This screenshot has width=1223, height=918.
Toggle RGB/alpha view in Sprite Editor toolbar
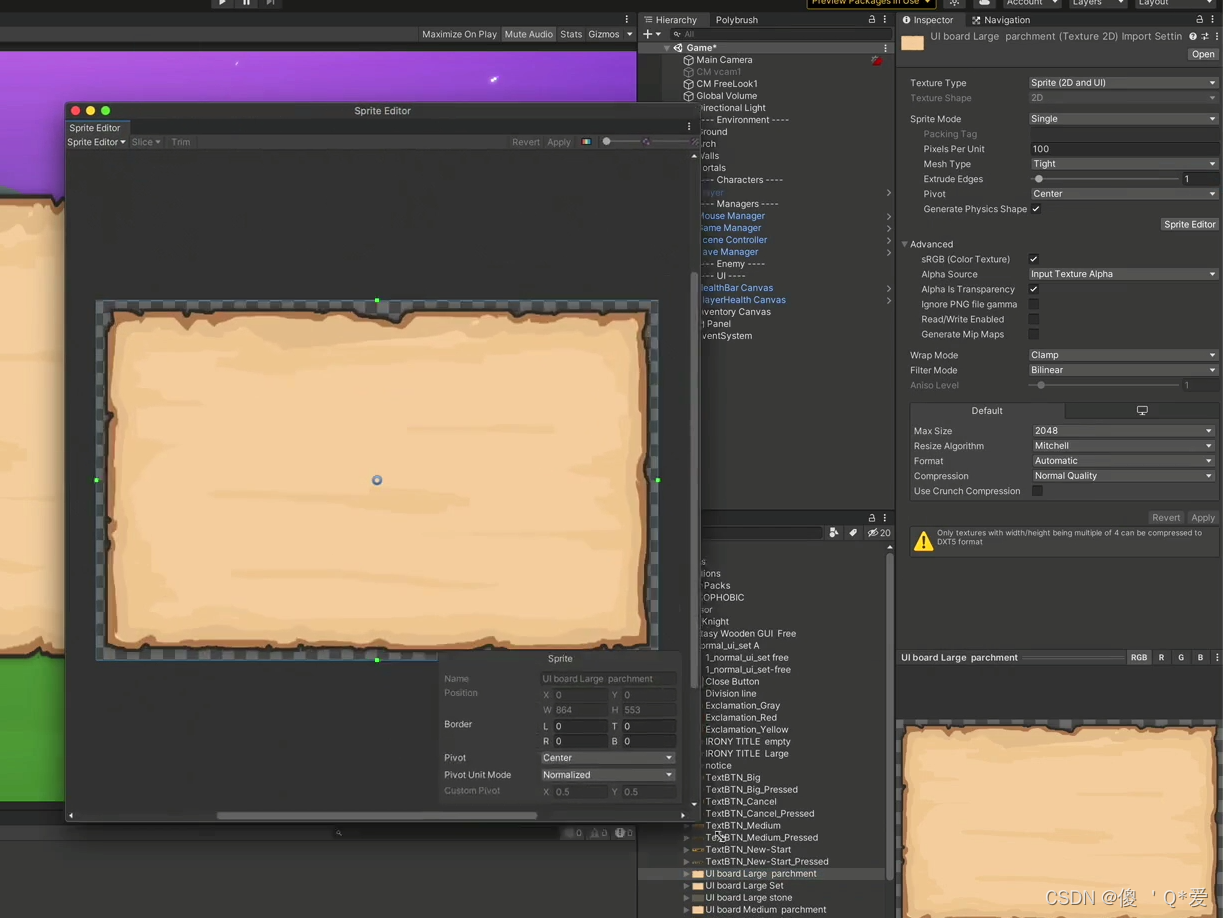[x=586, y=142]
